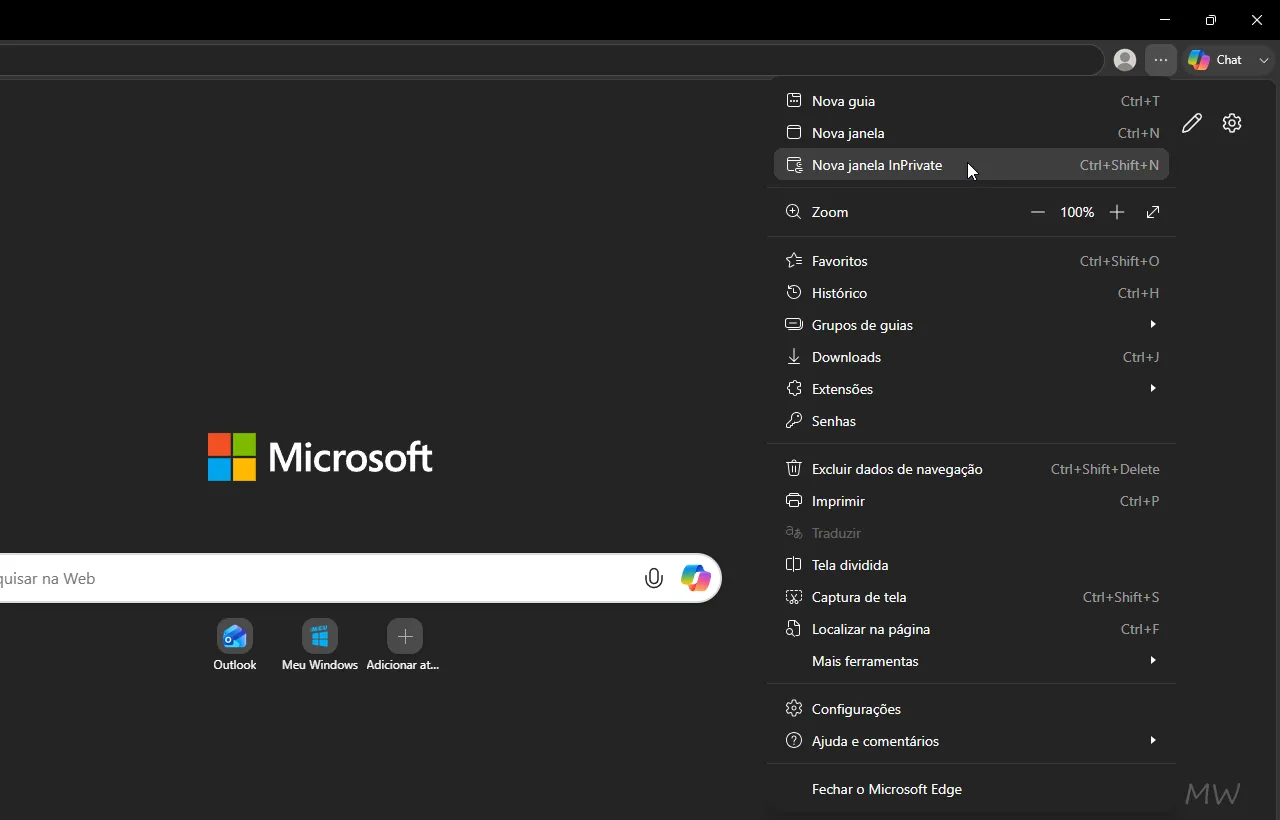This screenshot has height=820, width=1280.
Task: Restore down the Edge window
Action: [x=1211, y=20]
